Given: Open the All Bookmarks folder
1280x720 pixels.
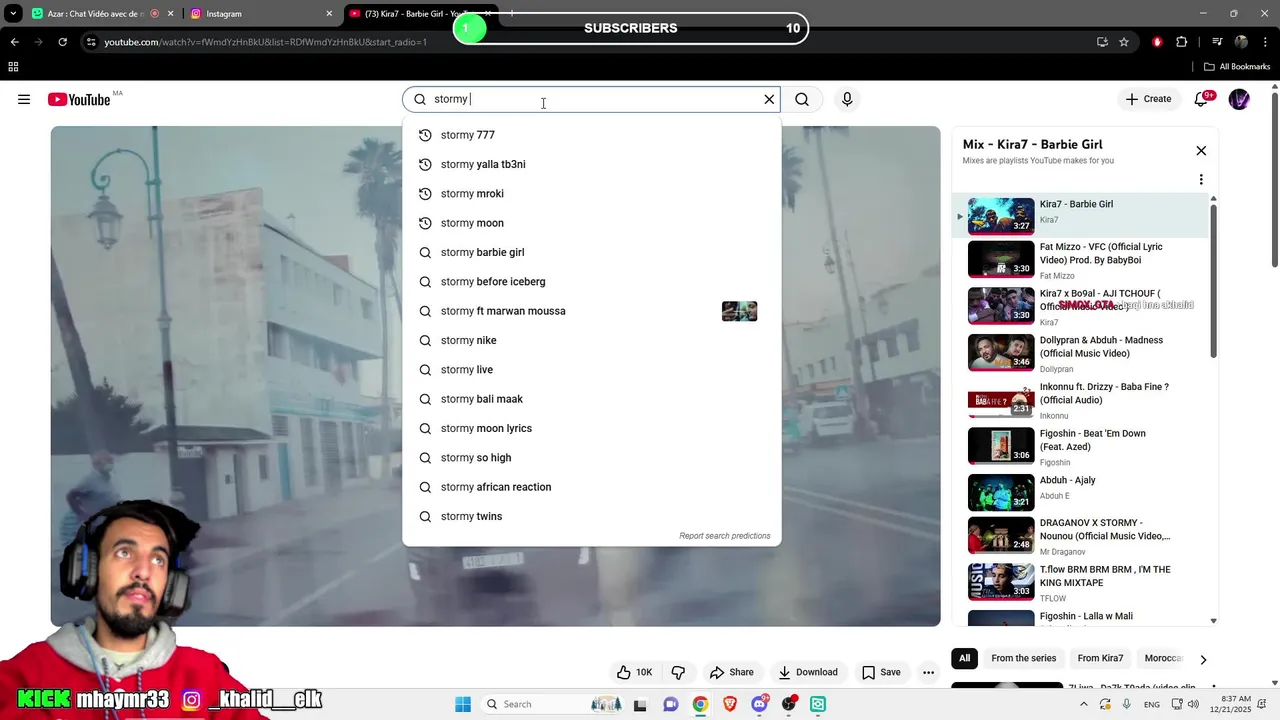Looking at the screenshot, I should (1237, 67).
